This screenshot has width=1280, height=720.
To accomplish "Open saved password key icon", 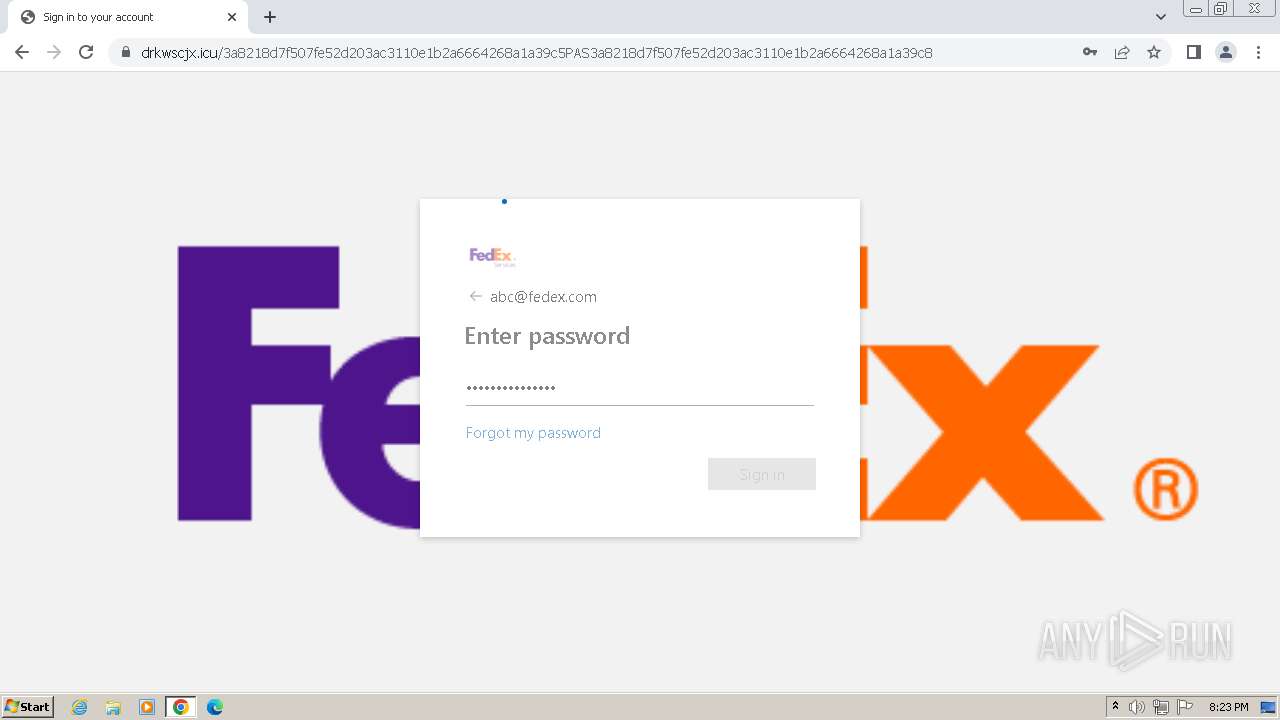I will point(1090,52).
